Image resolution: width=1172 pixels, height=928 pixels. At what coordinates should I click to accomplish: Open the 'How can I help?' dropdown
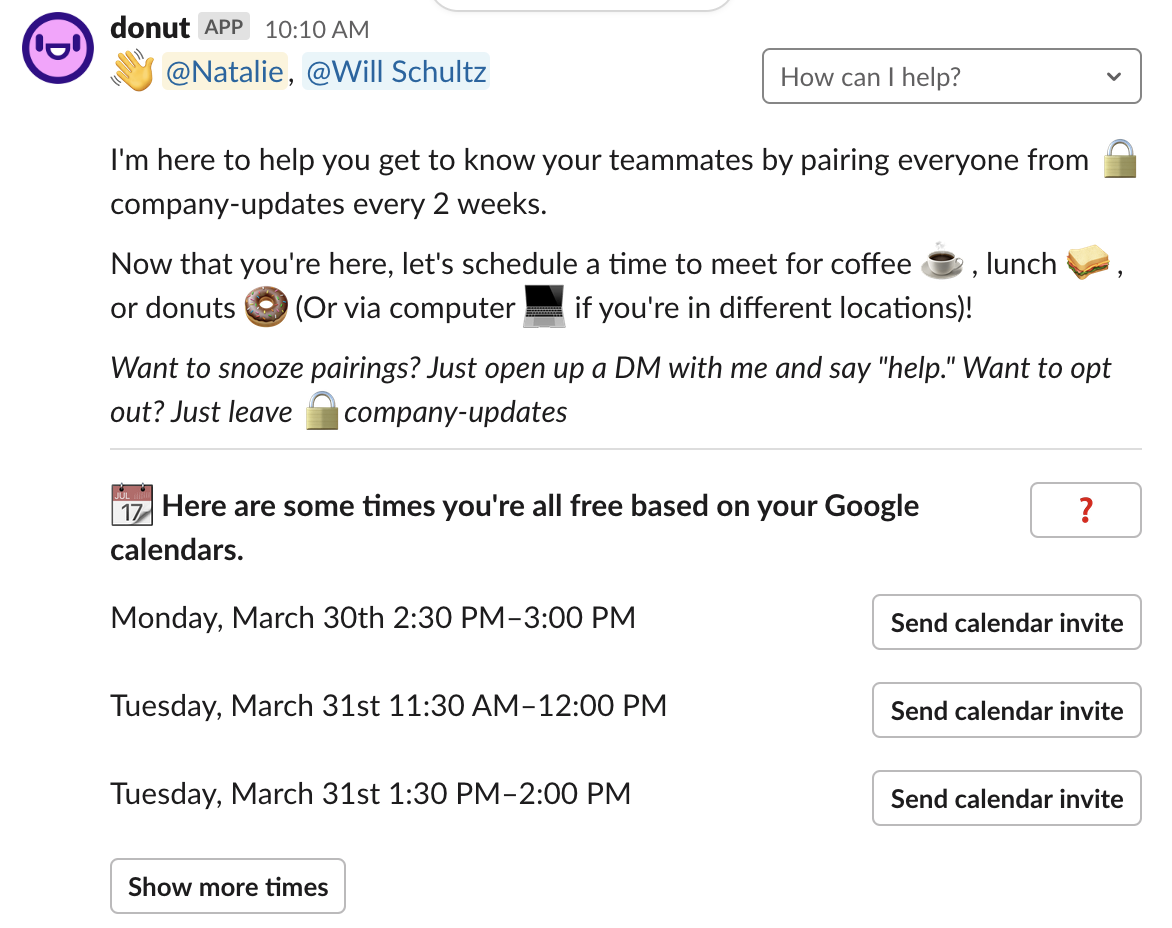tap(952, 76)
